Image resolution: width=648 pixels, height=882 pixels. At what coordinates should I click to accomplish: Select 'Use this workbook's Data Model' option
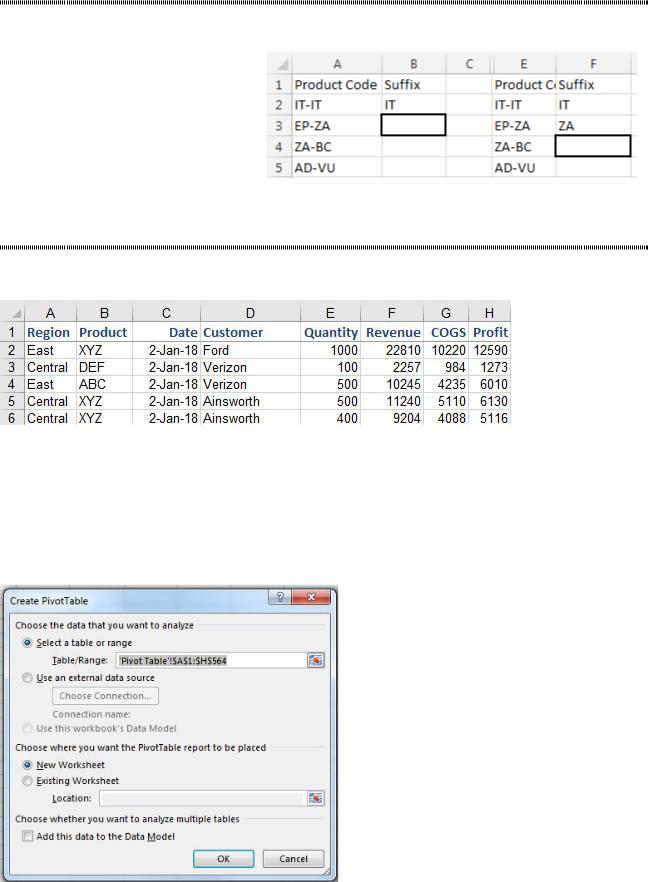[x=28, y=728]
